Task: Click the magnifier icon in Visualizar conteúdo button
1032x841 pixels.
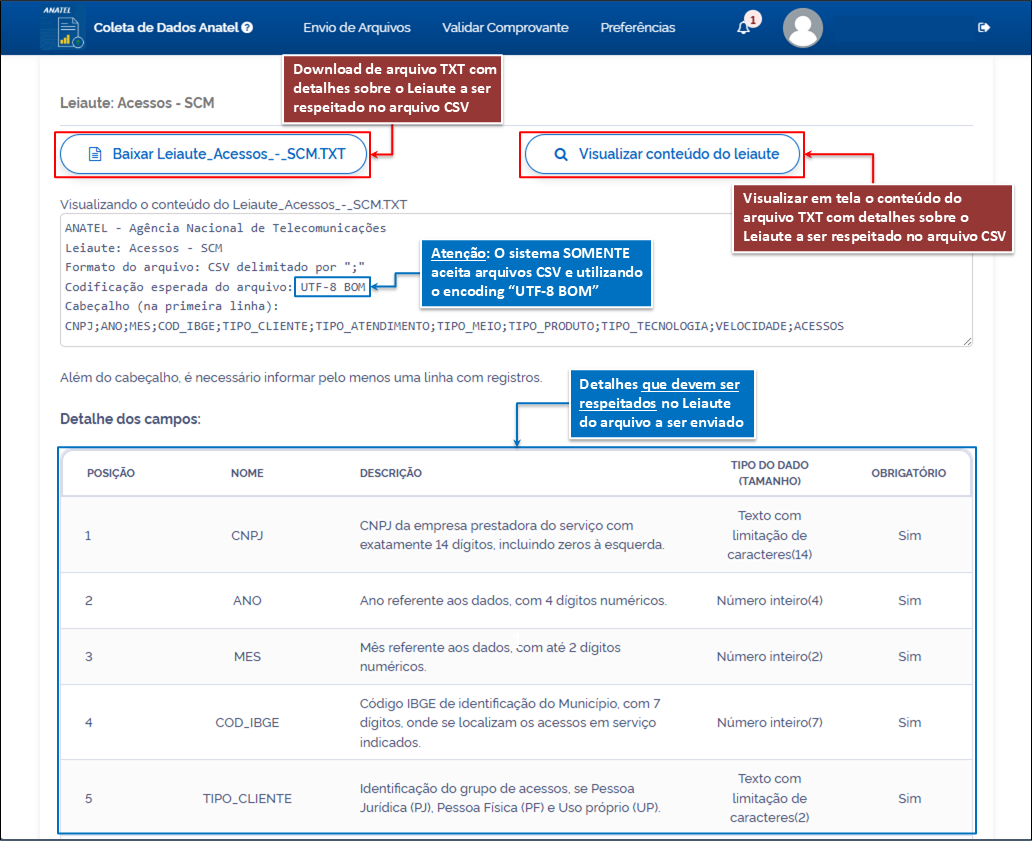Action: click(561, 155)
